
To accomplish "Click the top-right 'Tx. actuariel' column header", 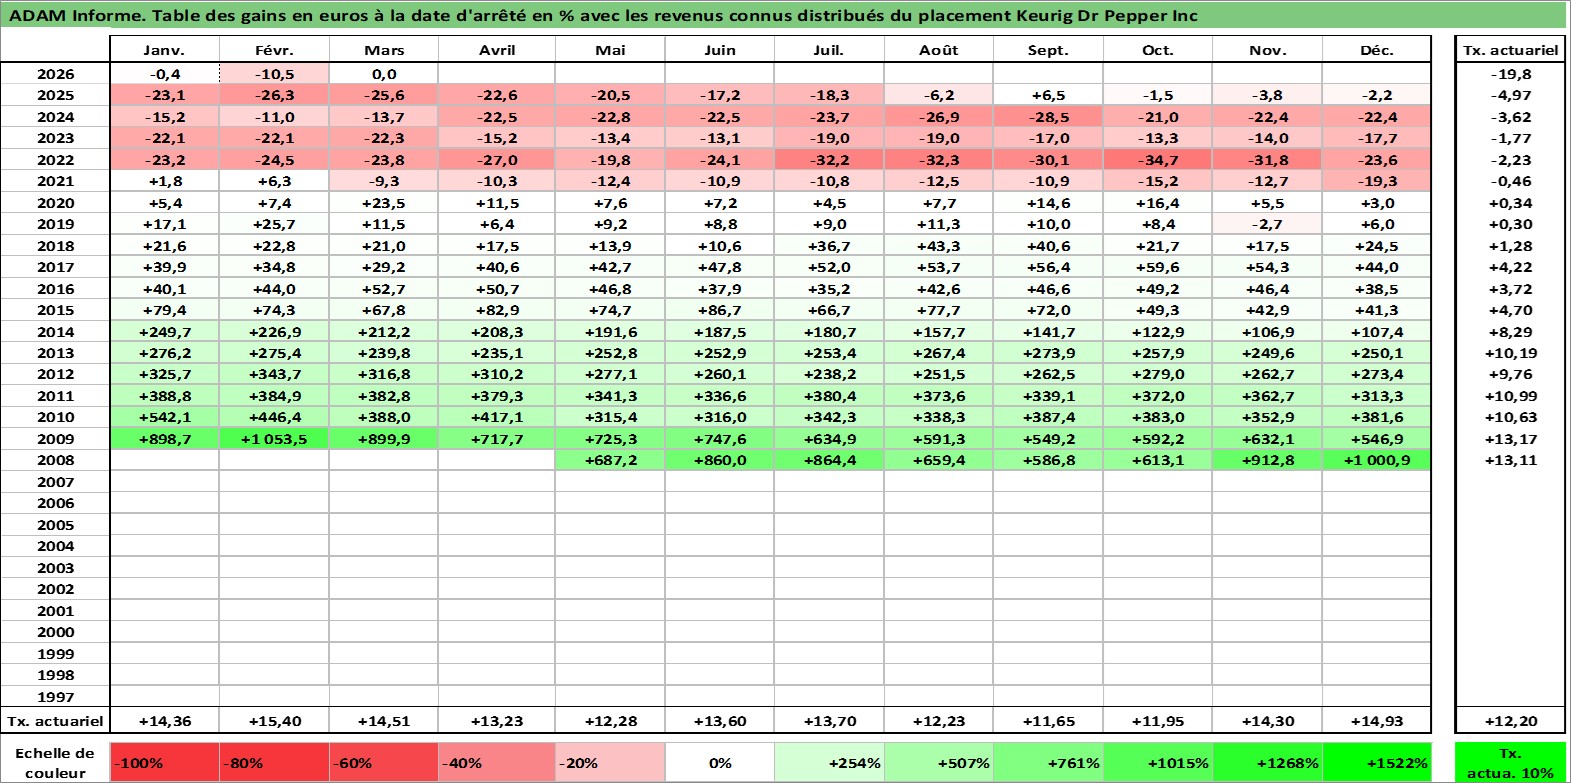I will [x=1510, y=50].
